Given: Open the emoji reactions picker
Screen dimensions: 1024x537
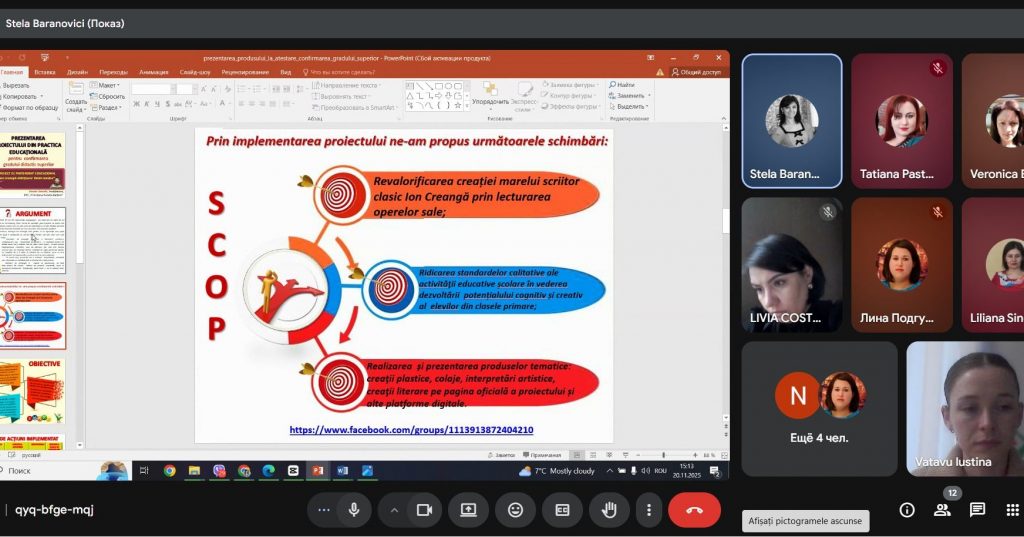Looking at the screenshot, I should (515, 510).
